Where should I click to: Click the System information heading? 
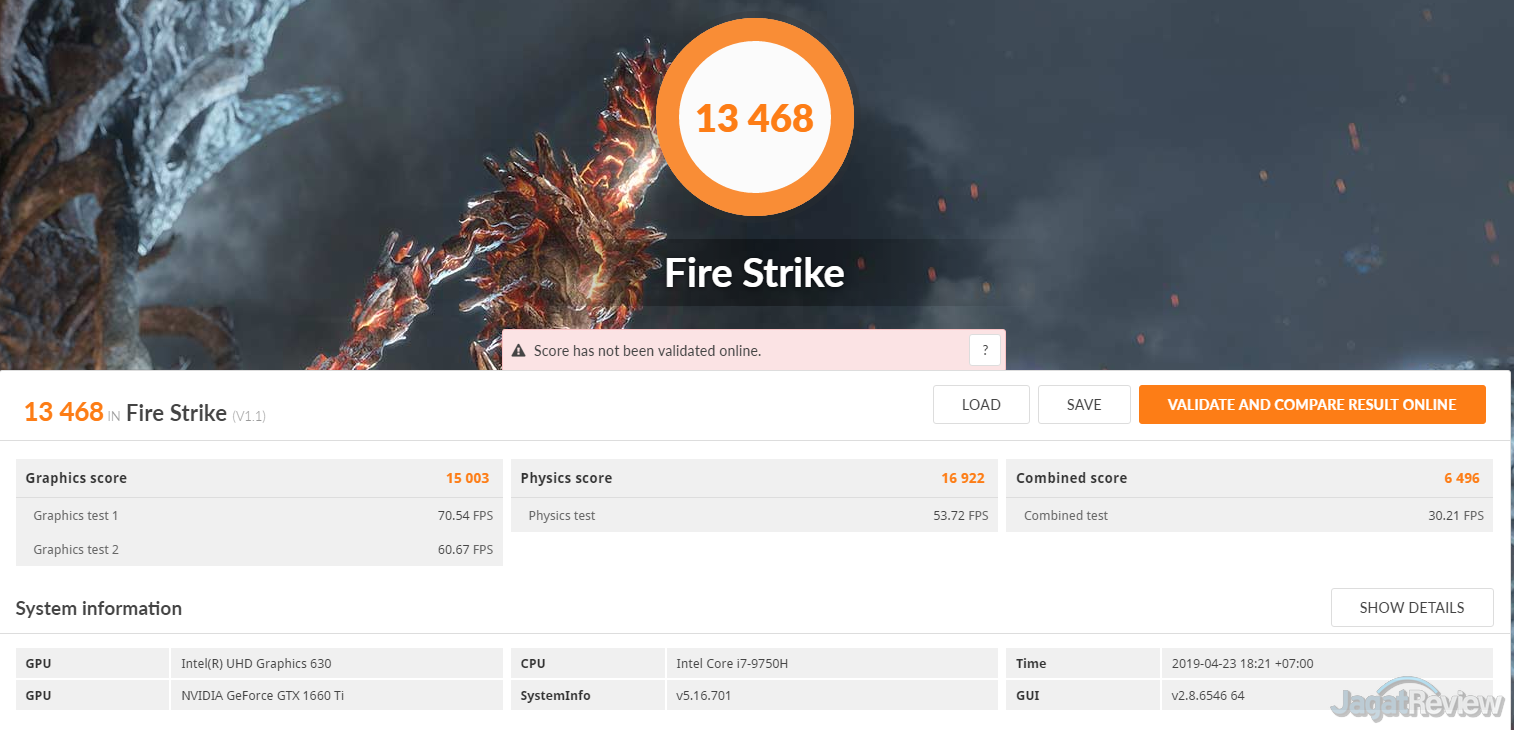(99, 608)
